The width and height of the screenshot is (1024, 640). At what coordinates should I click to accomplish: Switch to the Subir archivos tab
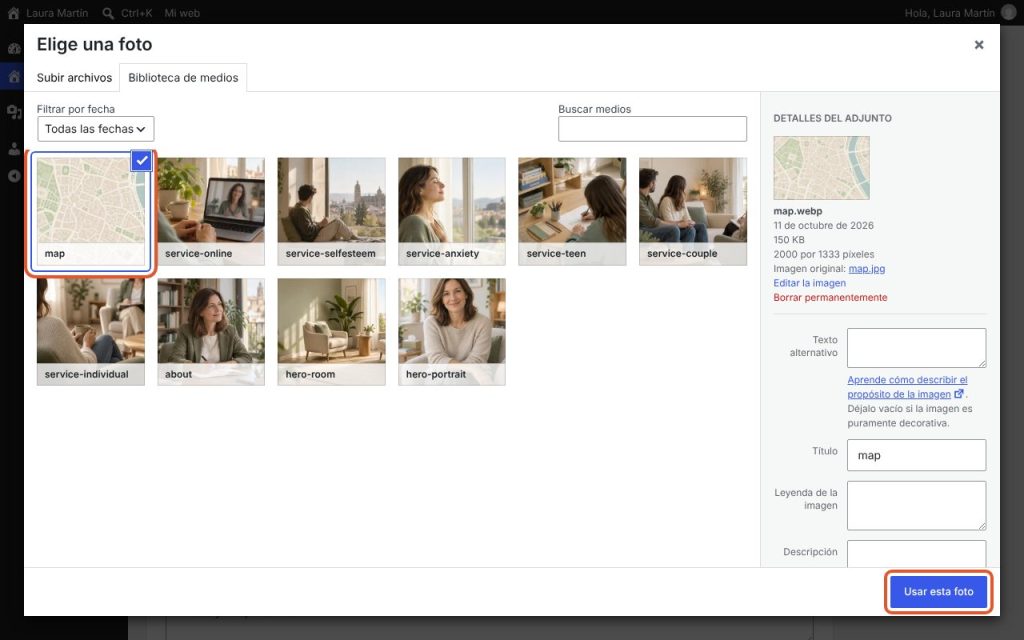coord(74,78)
